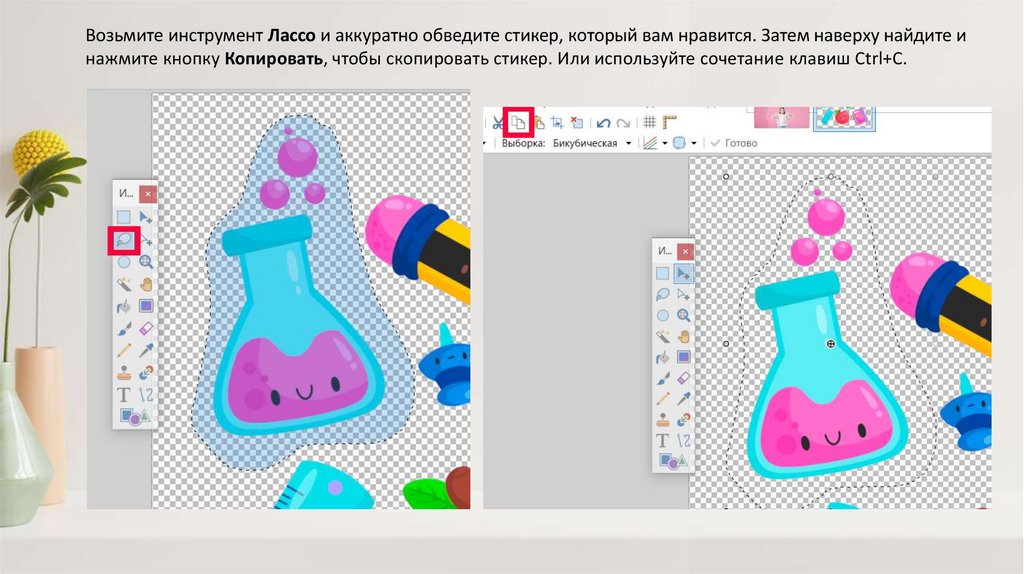1024x574 pixels.
Task: Click the Deselect icon with red X
Action: point(577,123)
